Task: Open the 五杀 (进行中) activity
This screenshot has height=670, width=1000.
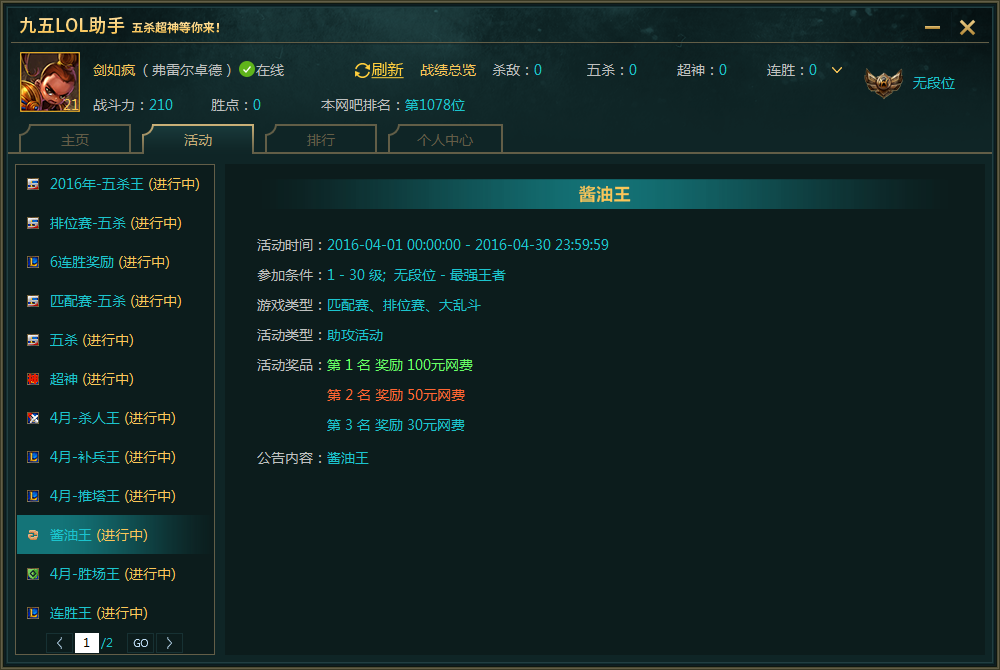Action: tap(115, 340)
